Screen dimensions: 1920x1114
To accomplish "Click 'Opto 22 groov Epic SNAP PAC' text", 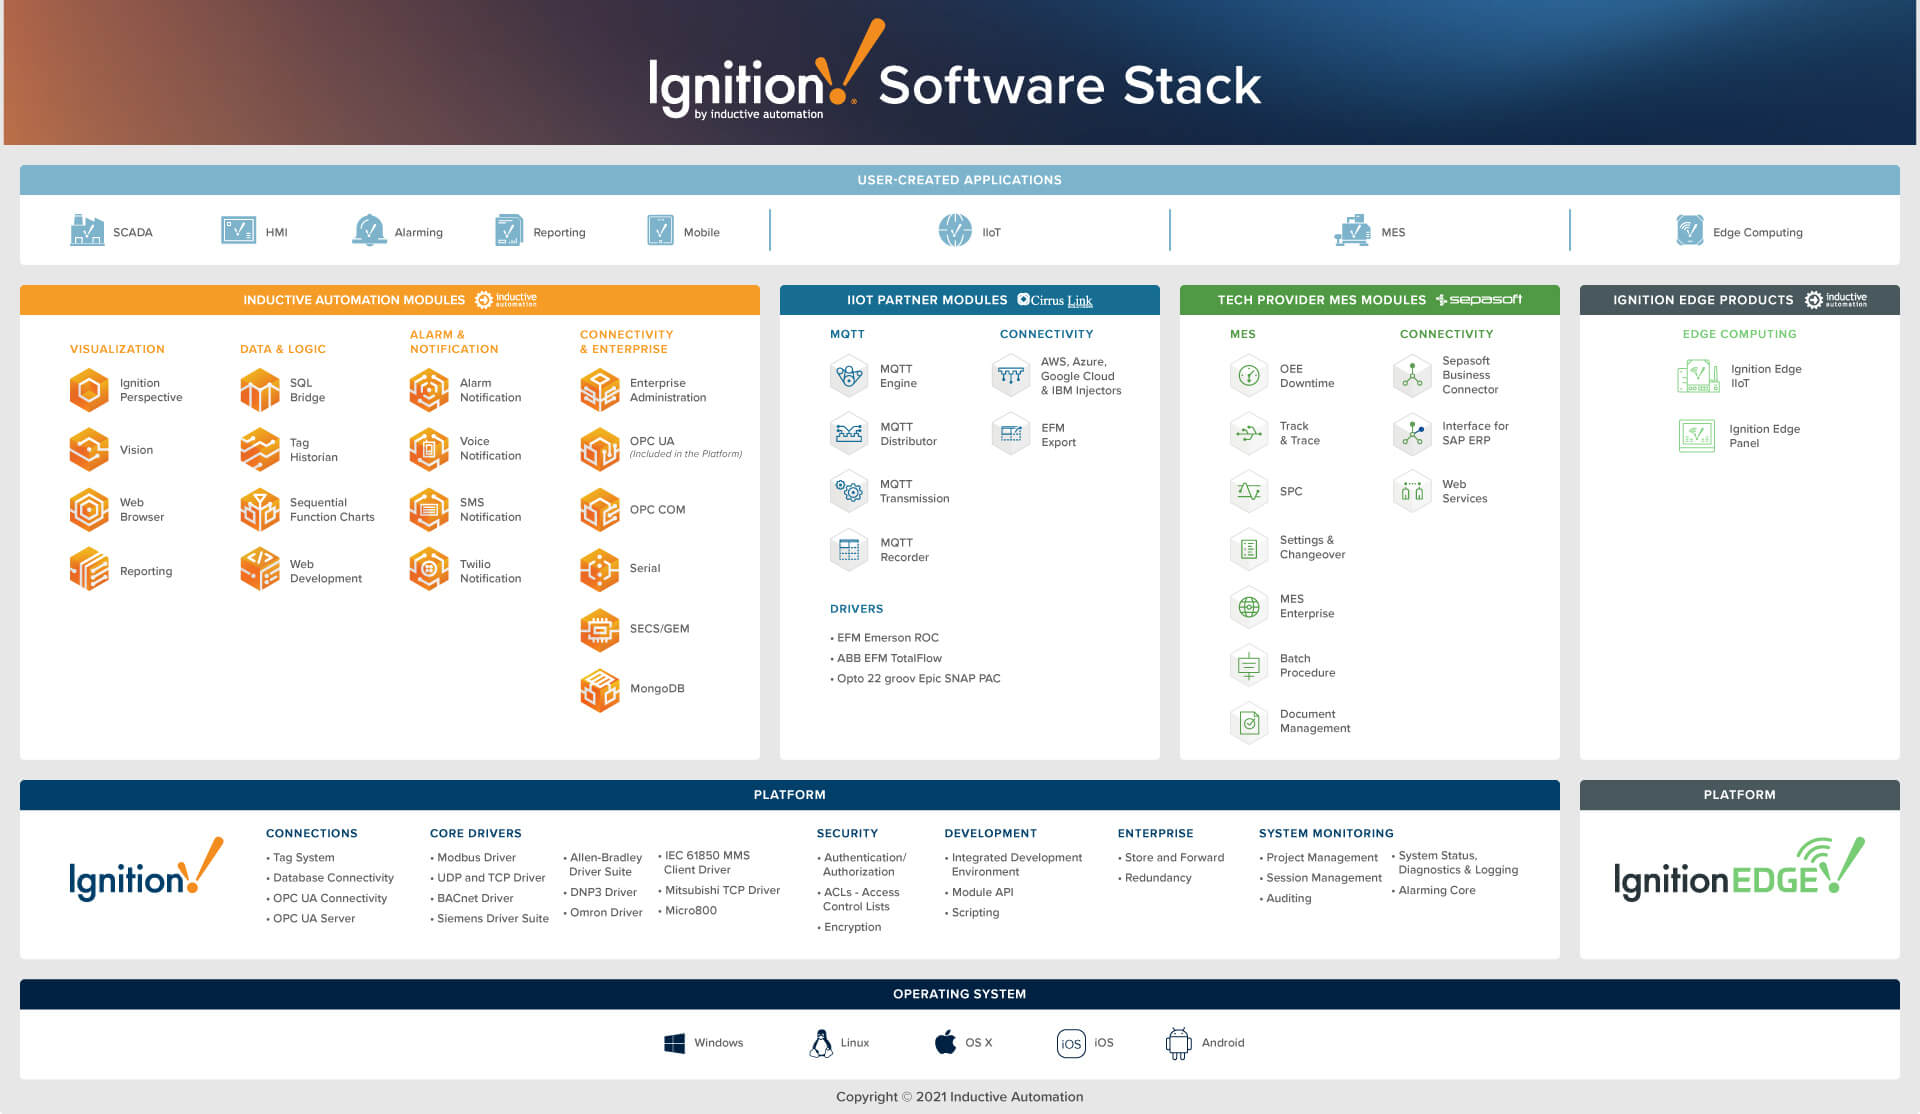I will 918,678.
